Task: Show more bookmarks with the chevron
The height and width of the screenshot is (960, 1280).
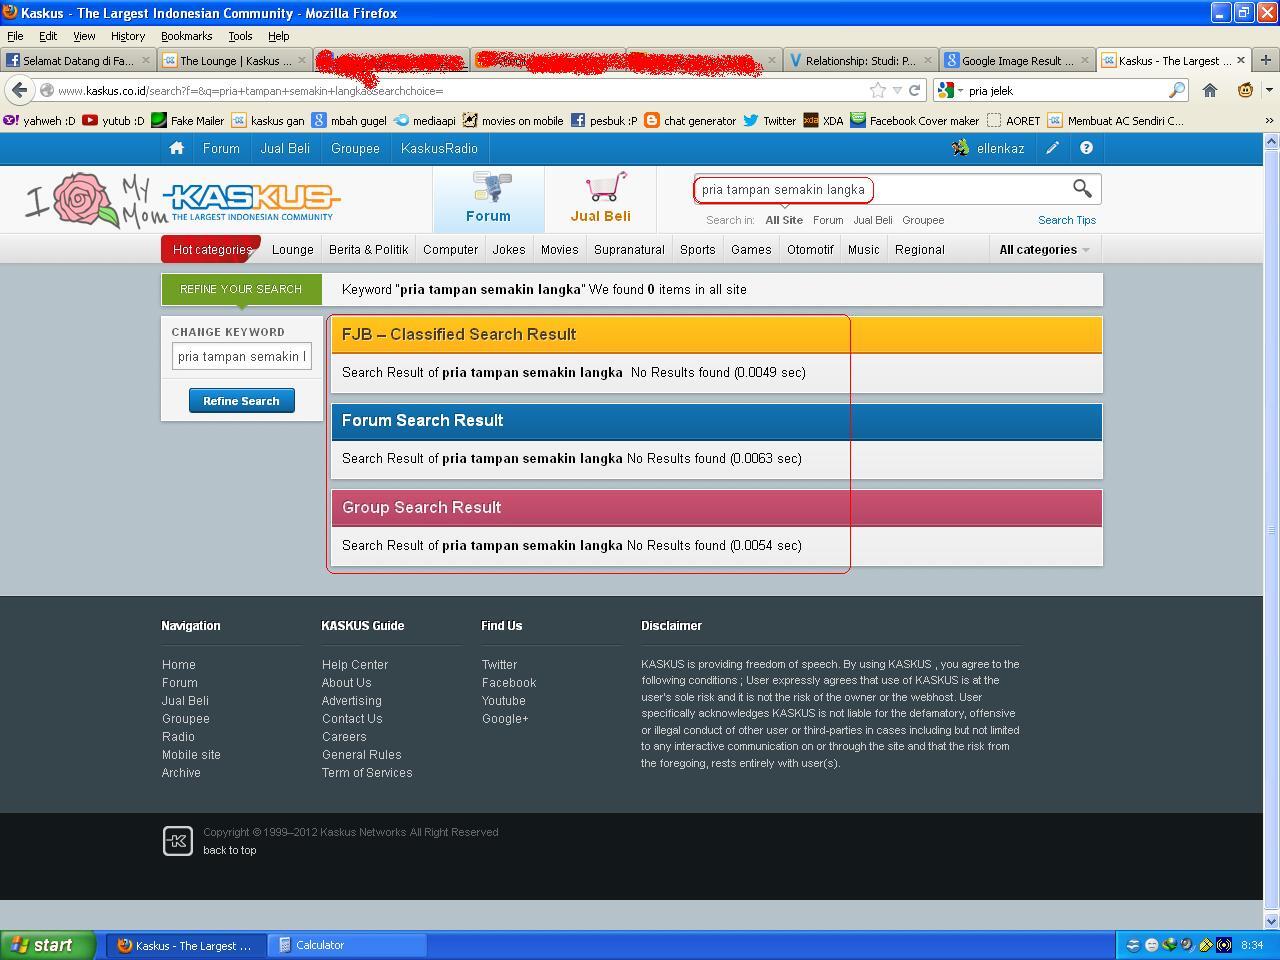Action: click(x=1270, y=120)
